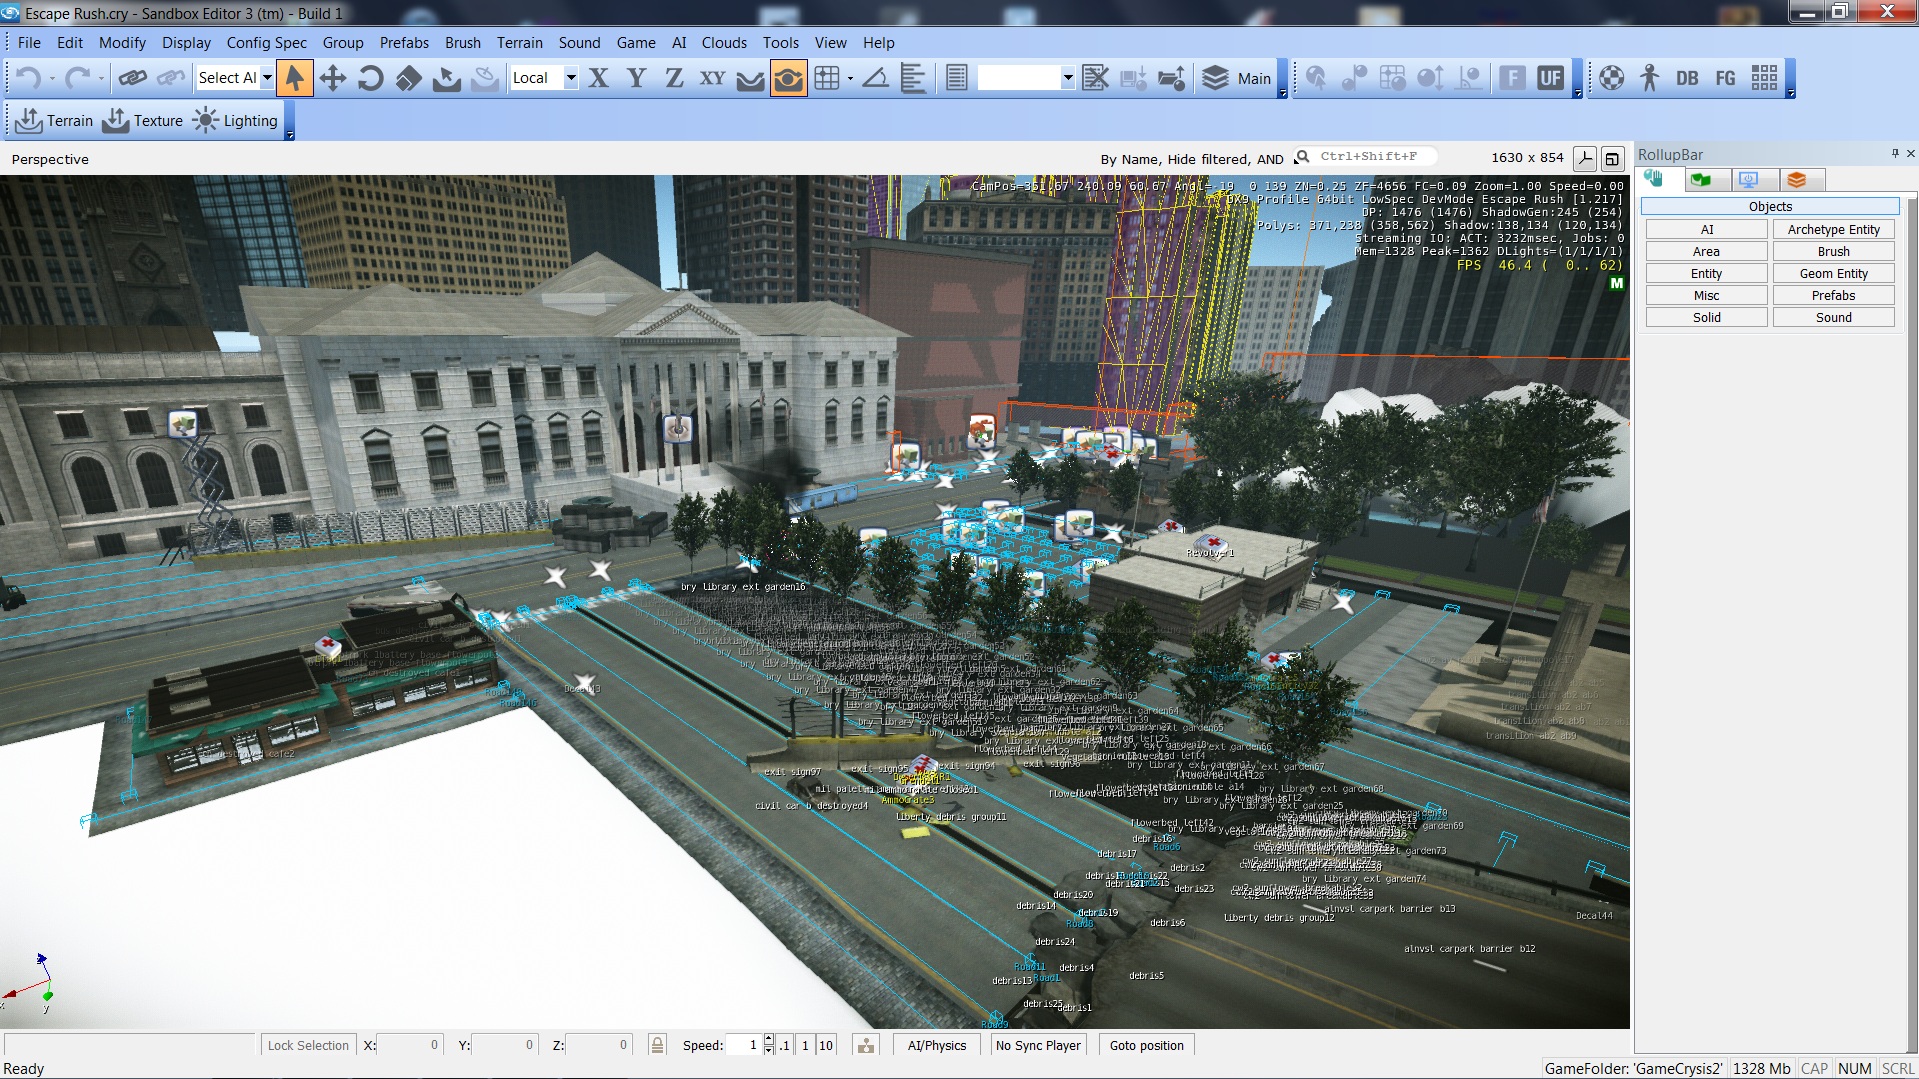Open the DB DataBase View

tap(1688, 78)
